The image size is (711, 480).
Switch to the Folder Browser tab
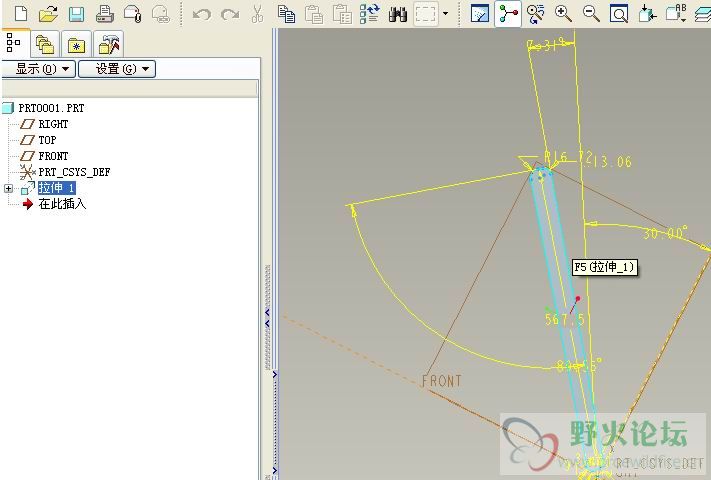point(44,44)
